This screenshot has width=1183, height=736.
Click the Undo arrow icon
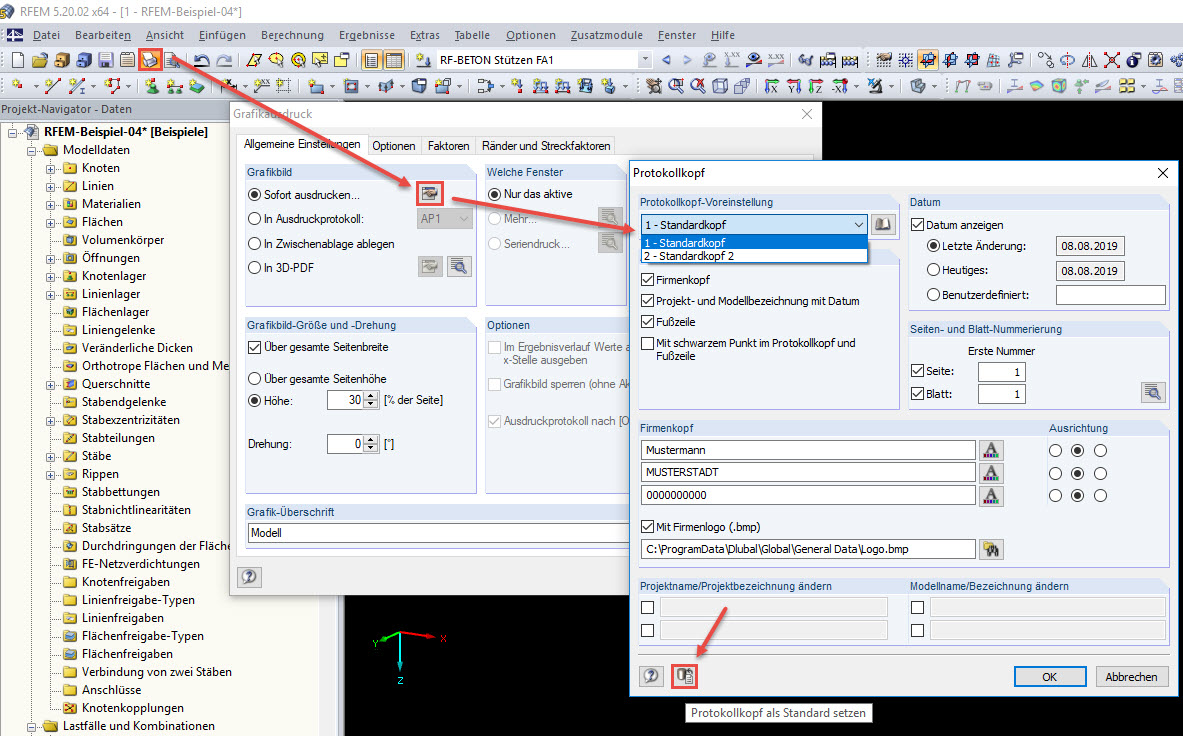201,60
